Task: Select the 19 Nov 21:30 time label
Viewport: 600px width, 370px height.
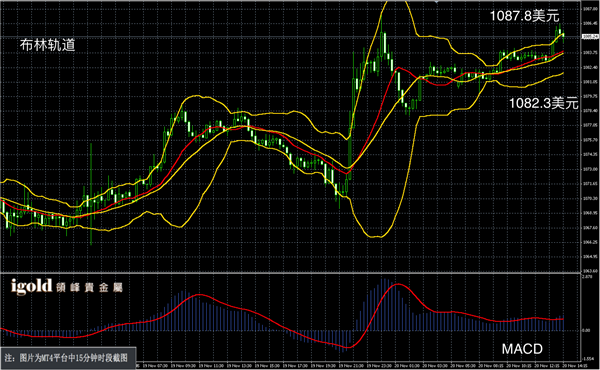Action: coord(351,366)
